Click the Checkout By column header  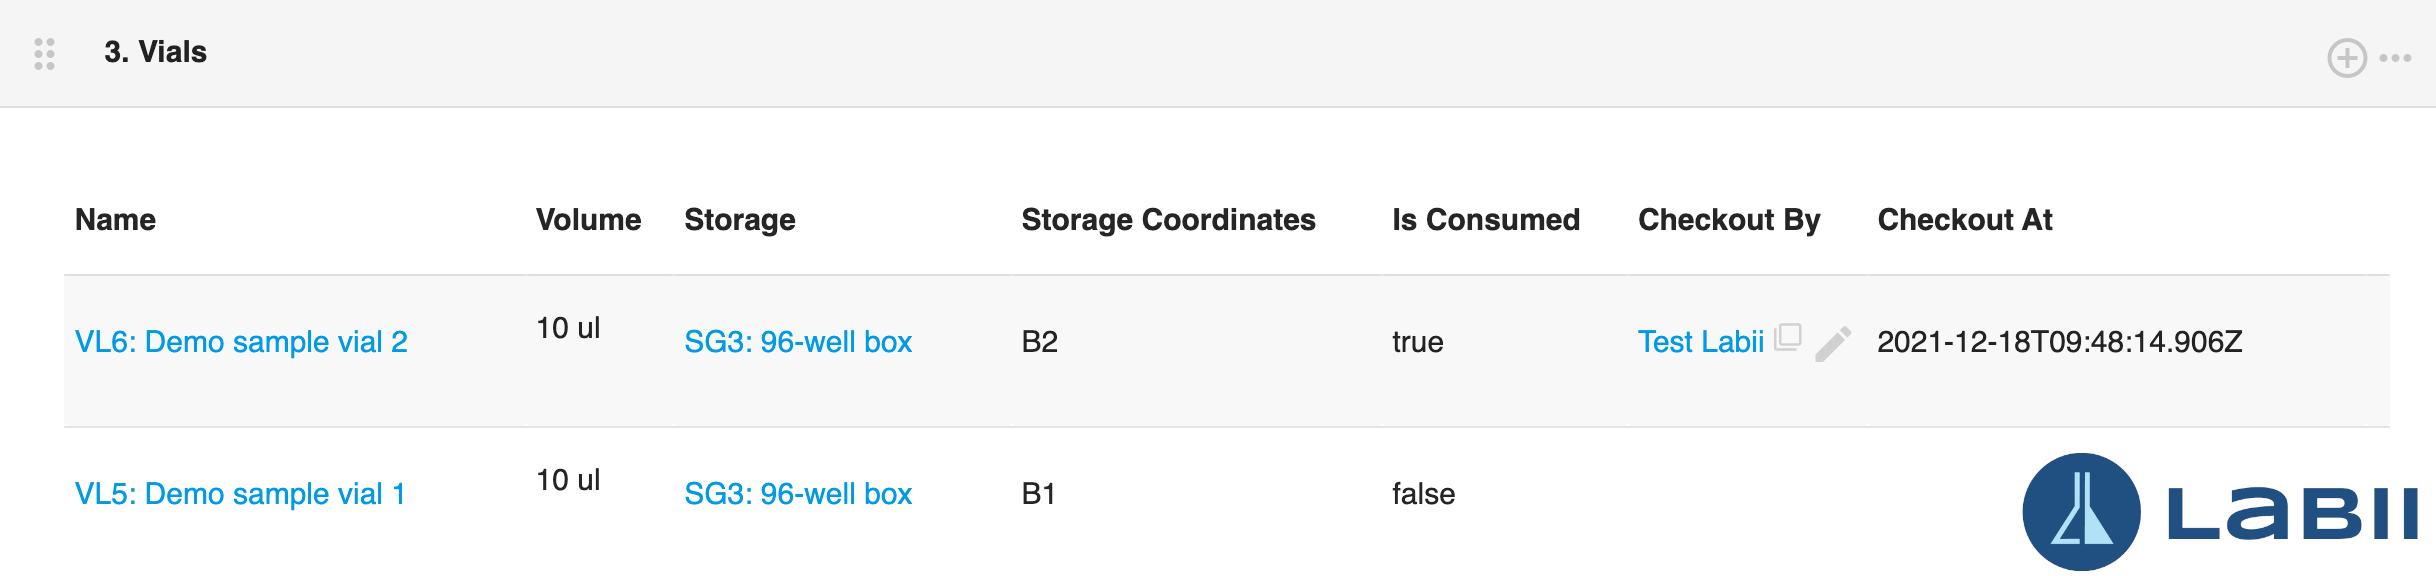coord(1729,220)
